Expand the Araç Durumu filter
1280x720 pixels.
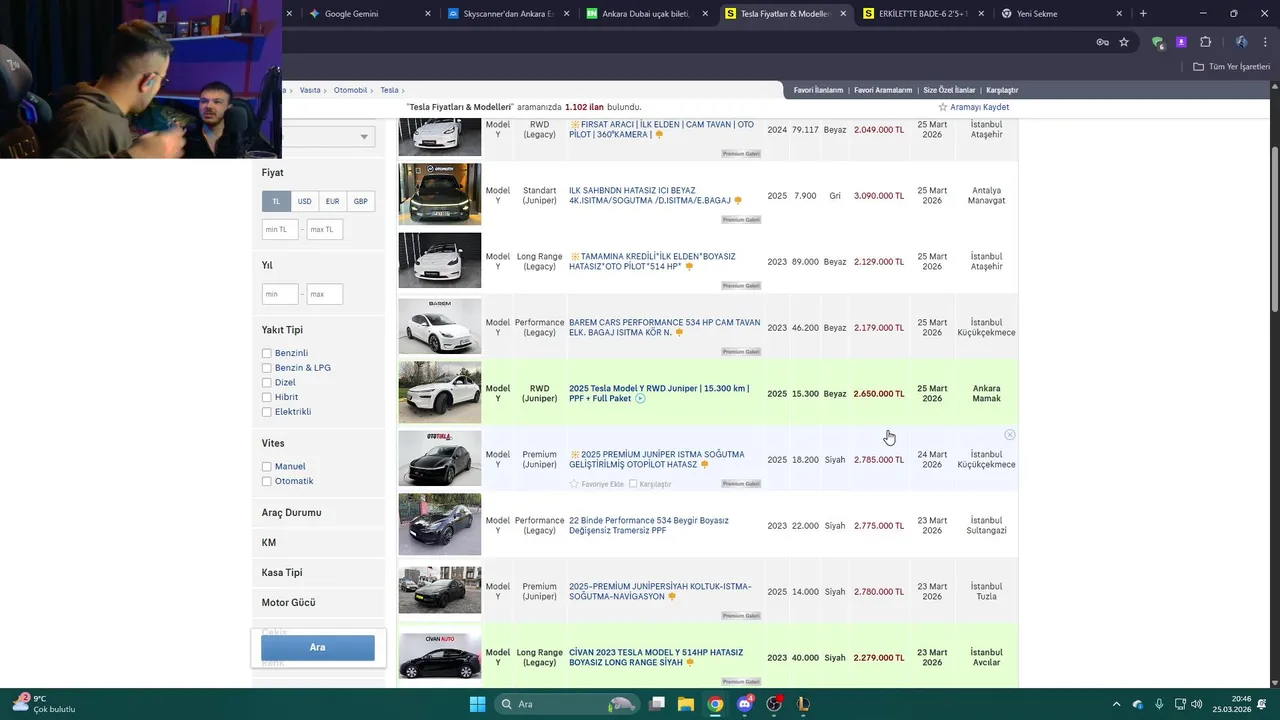(292, 512)
